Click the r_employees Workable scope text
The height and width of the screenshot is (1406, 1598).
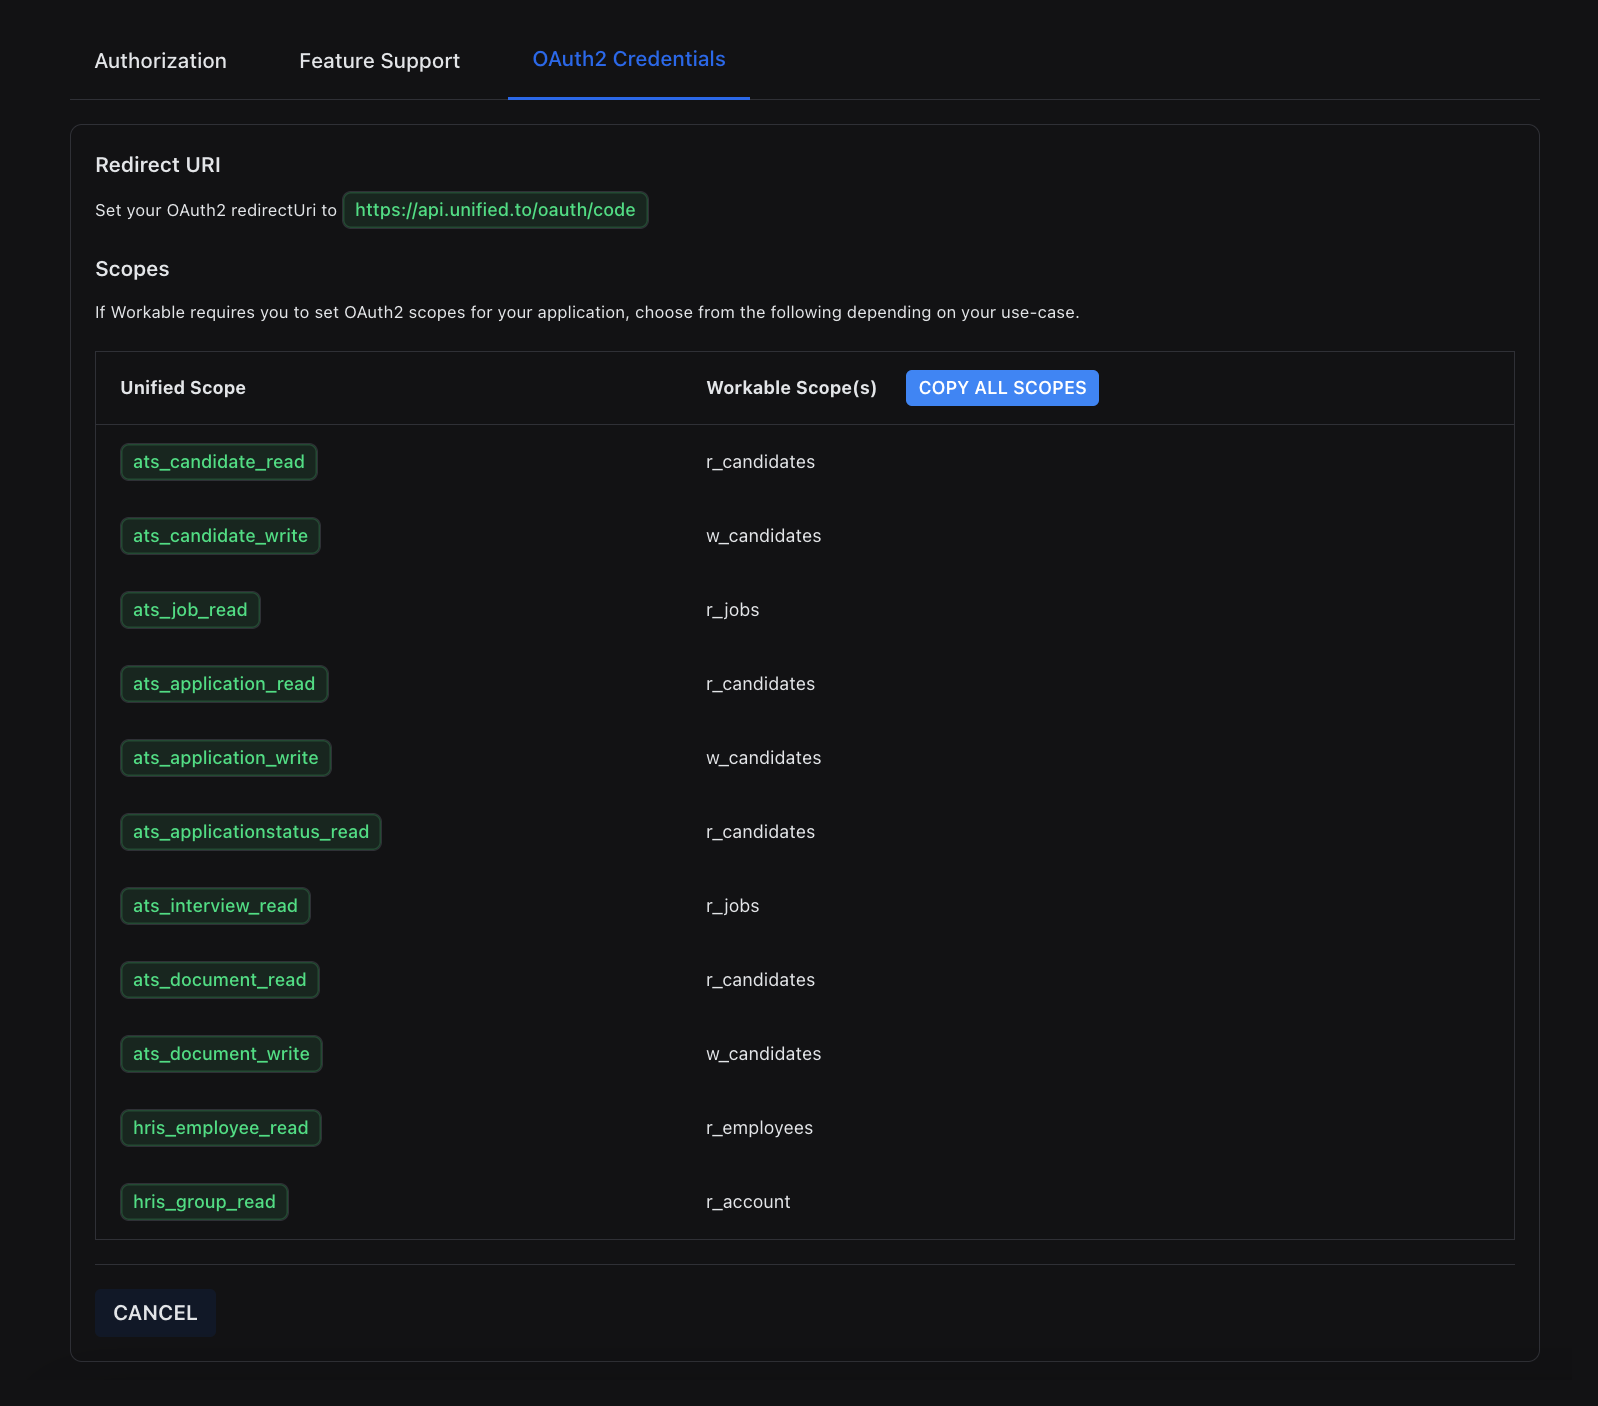coord(759,1128)
